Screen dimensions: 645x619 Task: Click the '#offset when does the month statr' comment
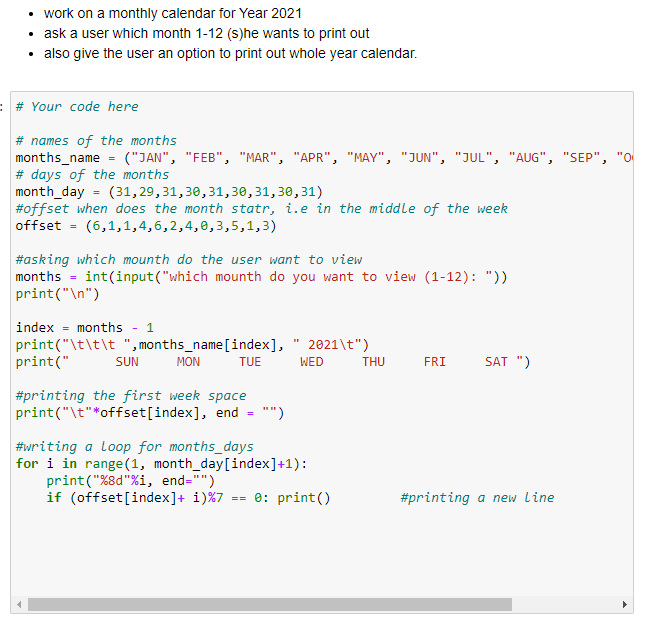[x=262, y=209]
